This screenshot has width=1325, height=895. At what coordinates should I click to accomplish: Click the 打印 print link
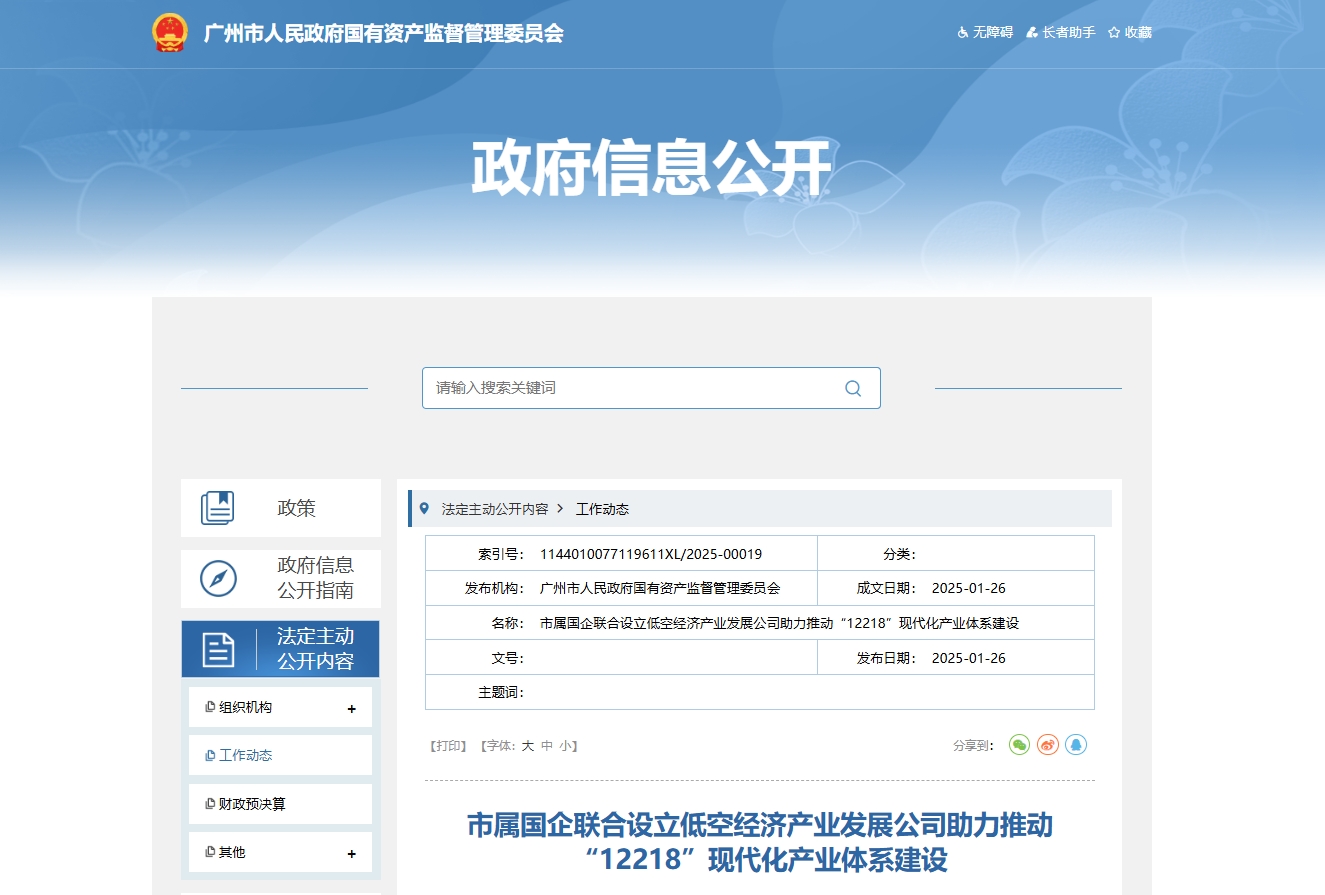click(448, 746)
